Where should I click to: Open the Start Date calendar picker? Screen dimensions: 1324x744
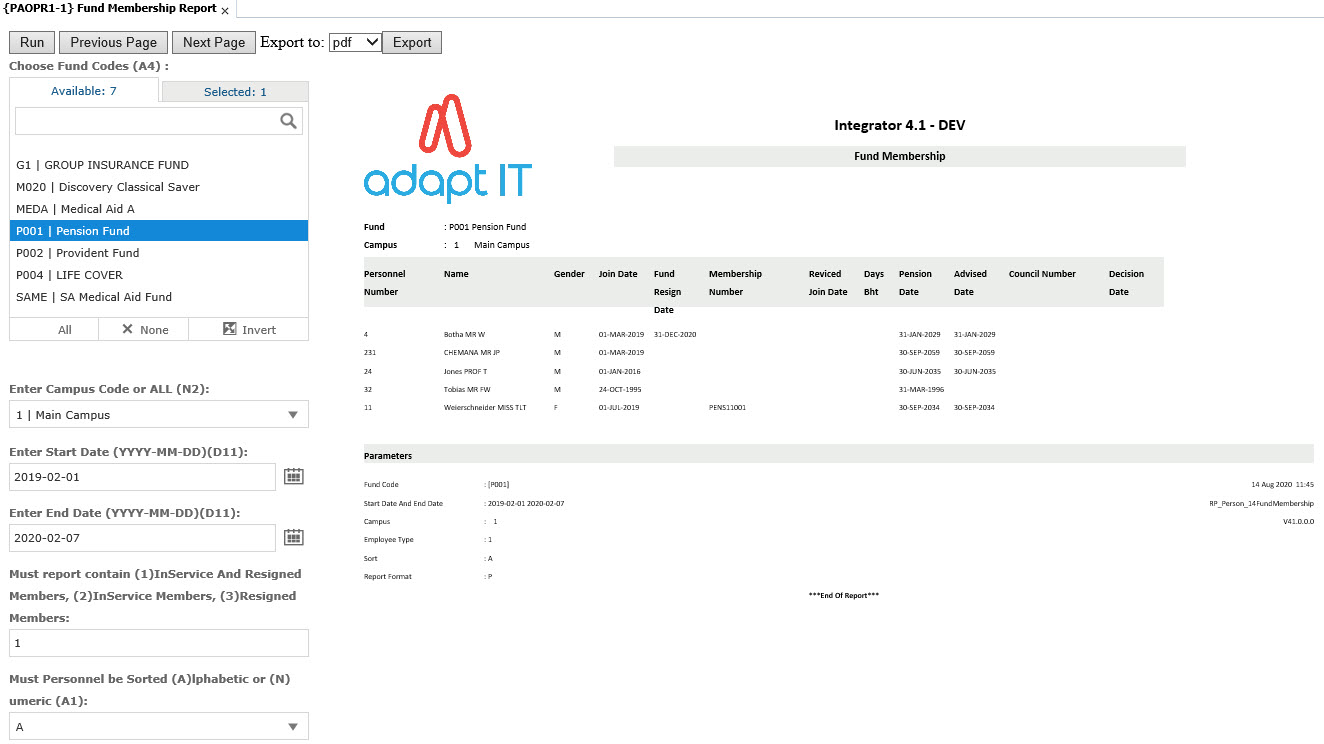tap(293, 477)
